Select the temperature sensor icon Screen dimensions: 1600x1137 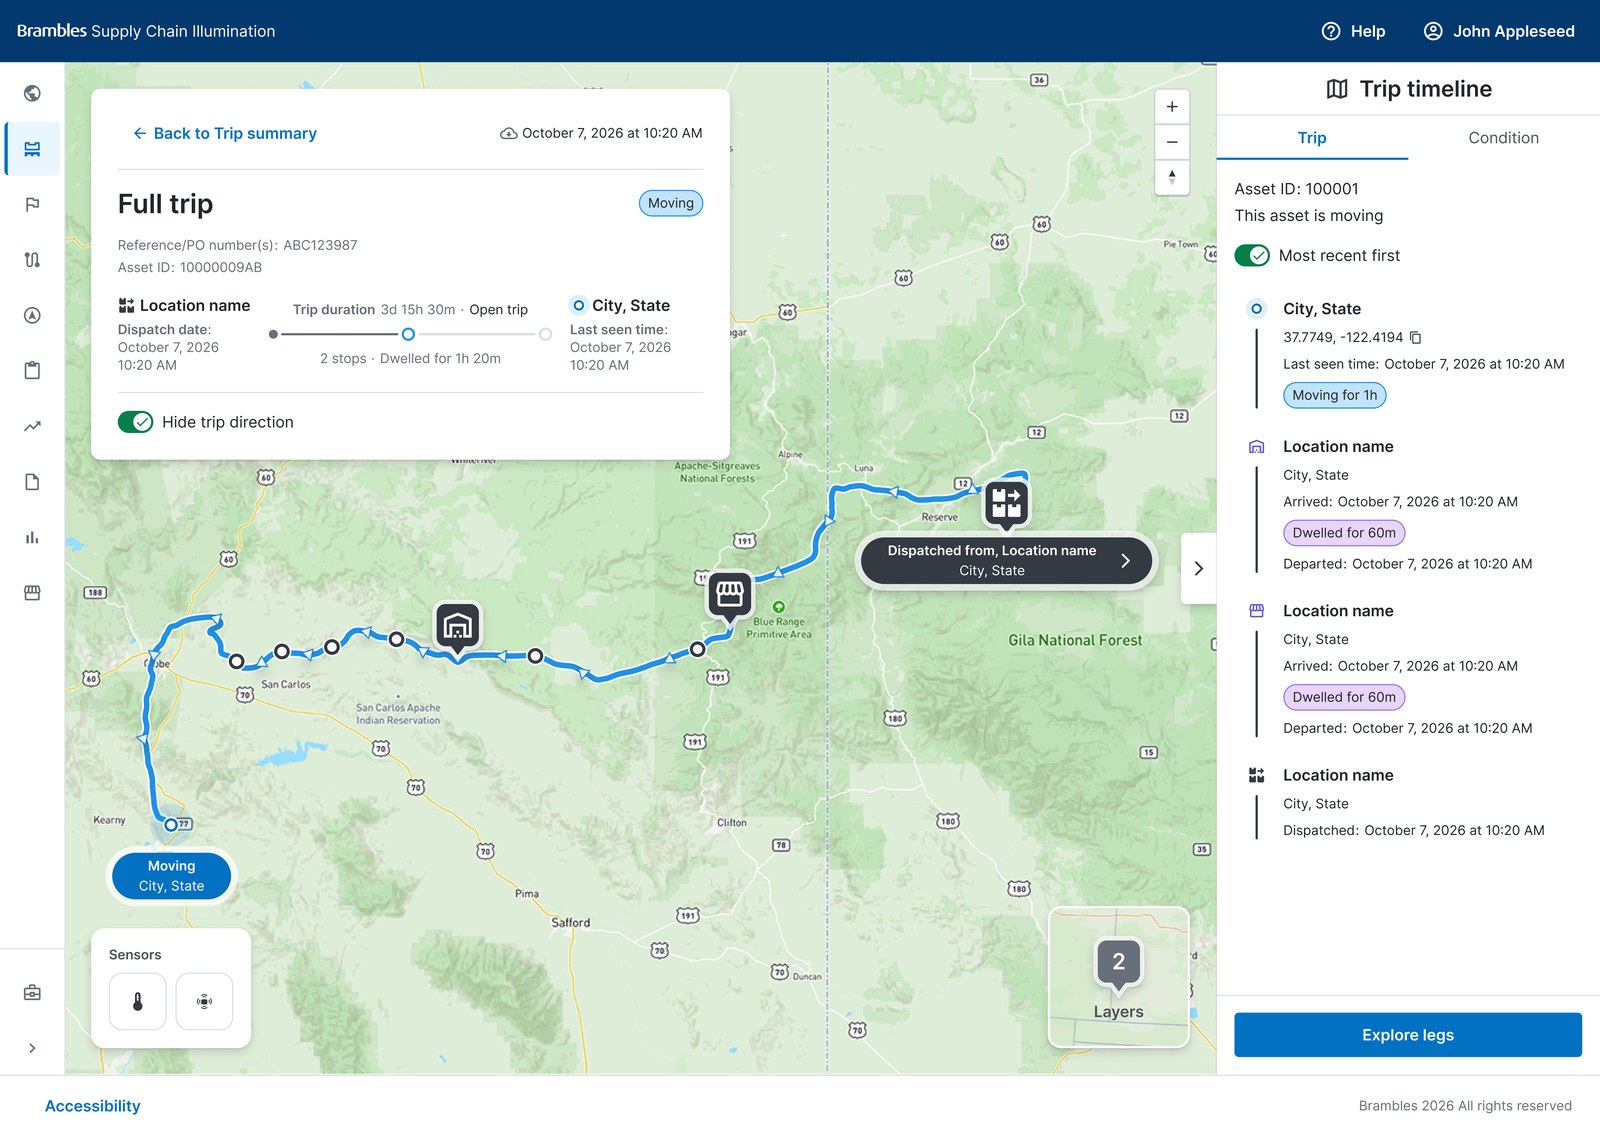pos(138,1001)
